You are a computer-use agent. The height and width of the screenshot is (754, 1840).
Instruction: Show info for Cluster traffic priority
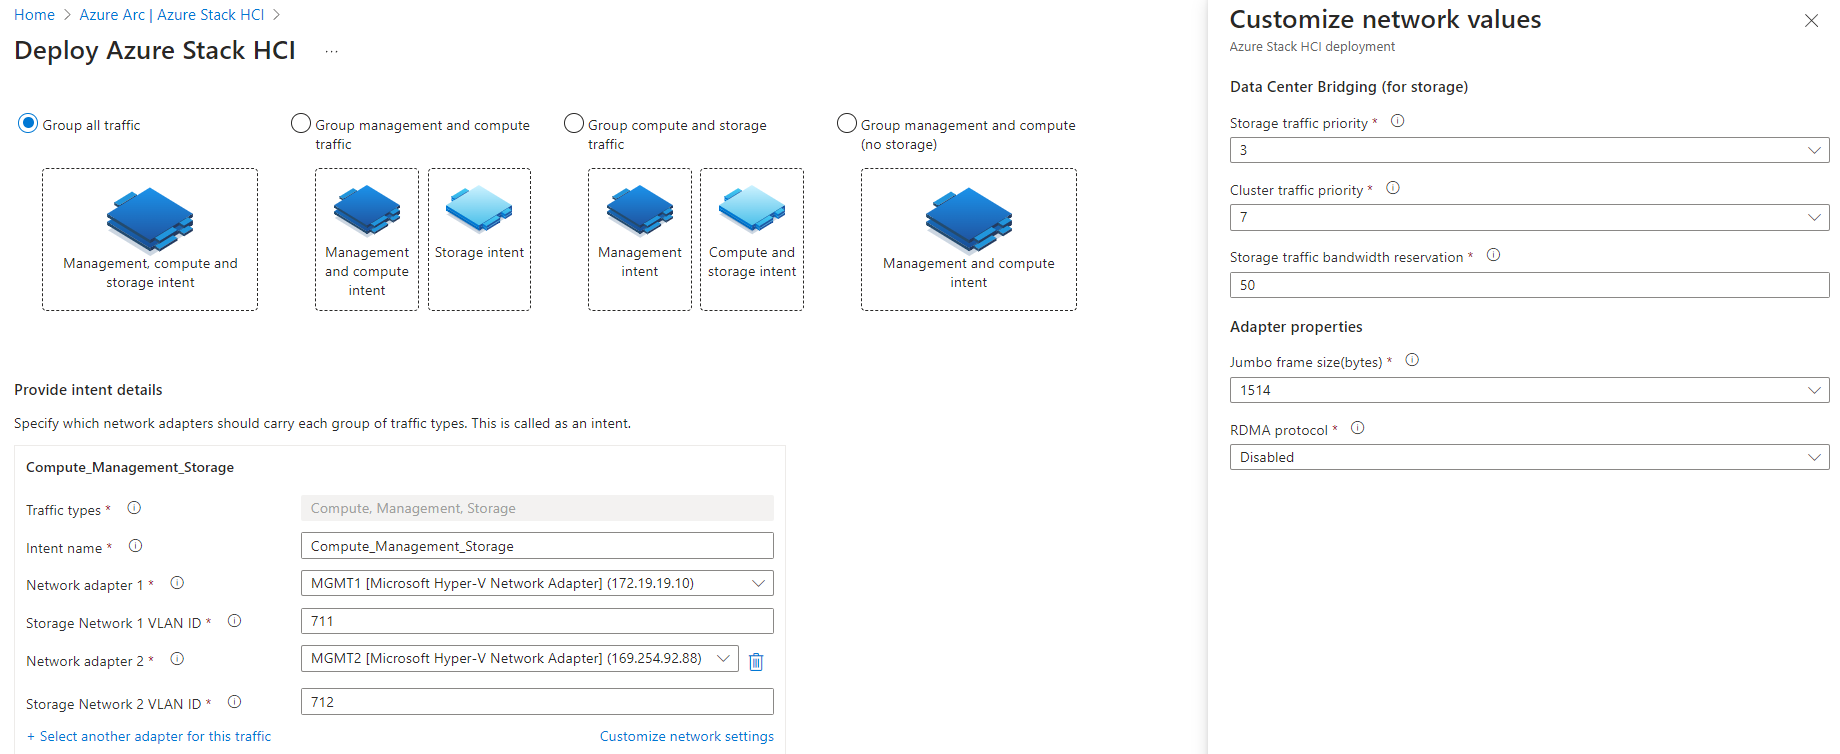click(1393, 188)
